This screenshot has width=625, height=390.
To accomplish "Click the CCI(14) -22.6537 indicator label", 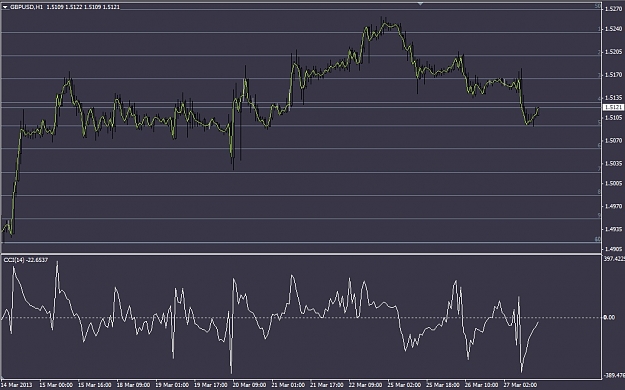I will [26, 260].
